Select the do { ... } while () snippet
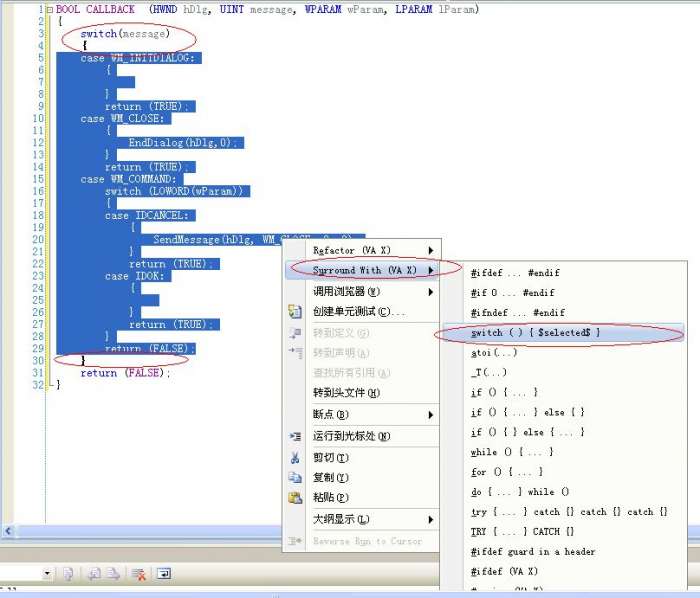The width and height of the screenshot is (700, 598). (563, 492)
